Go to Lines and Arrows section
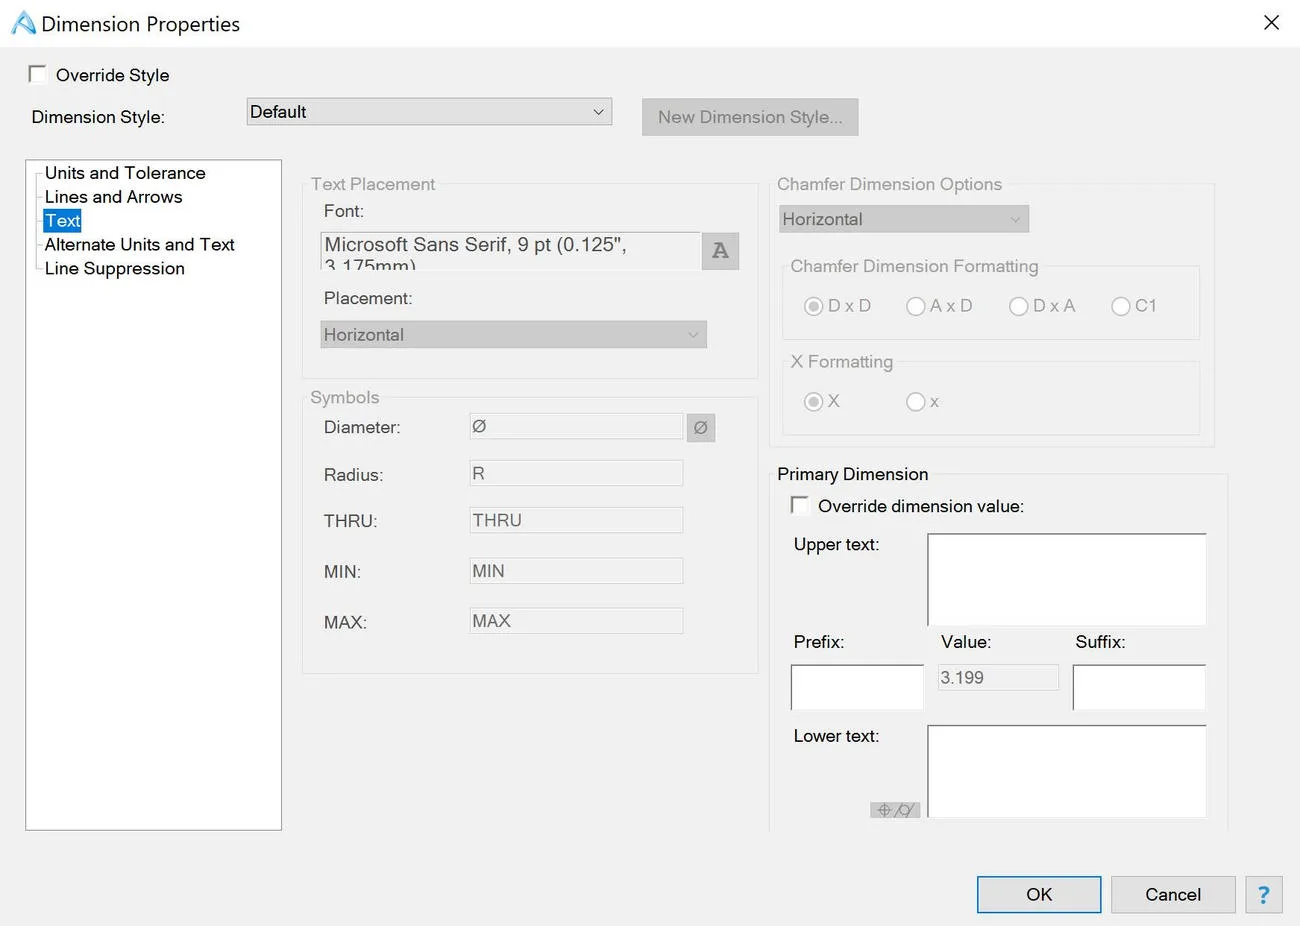Image resolution: width=1300 pixels, height=926 pixels. pyautogui.click(x=114, y=197)
